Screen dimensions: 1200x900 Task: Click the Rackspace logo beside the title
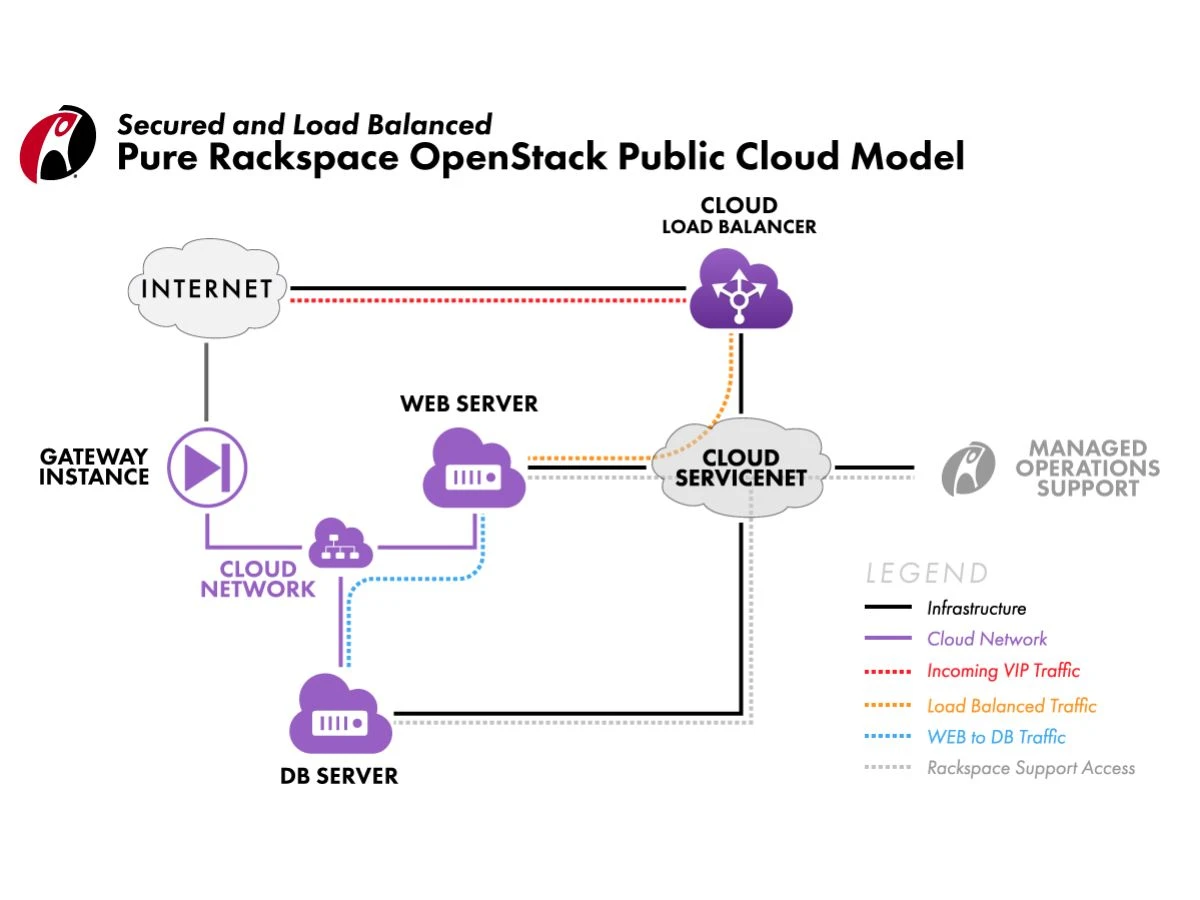click(x=58, y=143)
